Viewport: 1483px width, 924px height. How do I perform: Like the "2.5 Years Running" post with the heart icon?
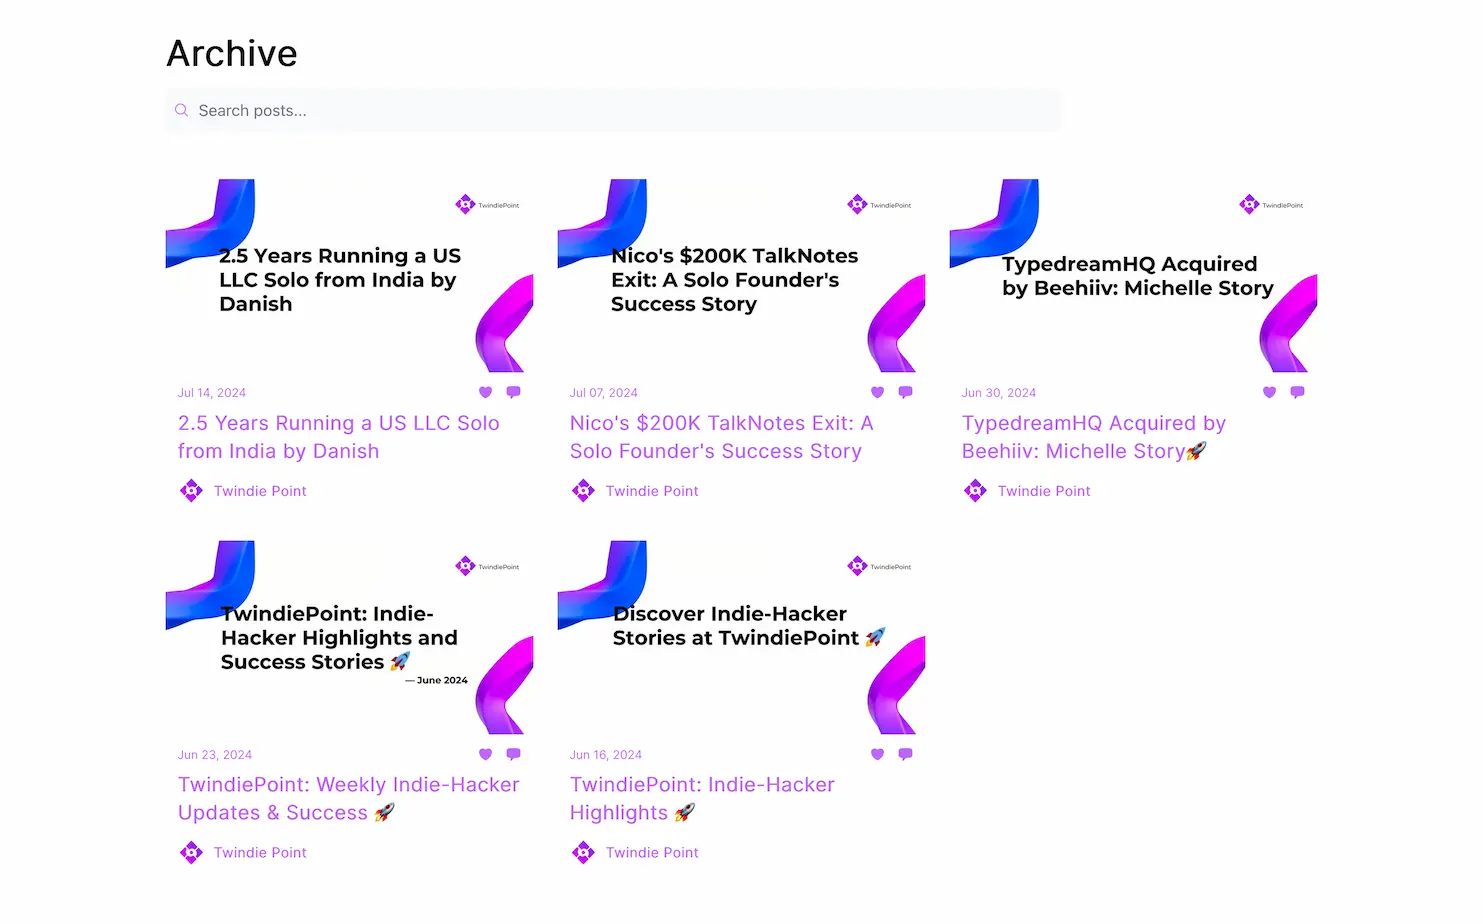tap(485, 392)
